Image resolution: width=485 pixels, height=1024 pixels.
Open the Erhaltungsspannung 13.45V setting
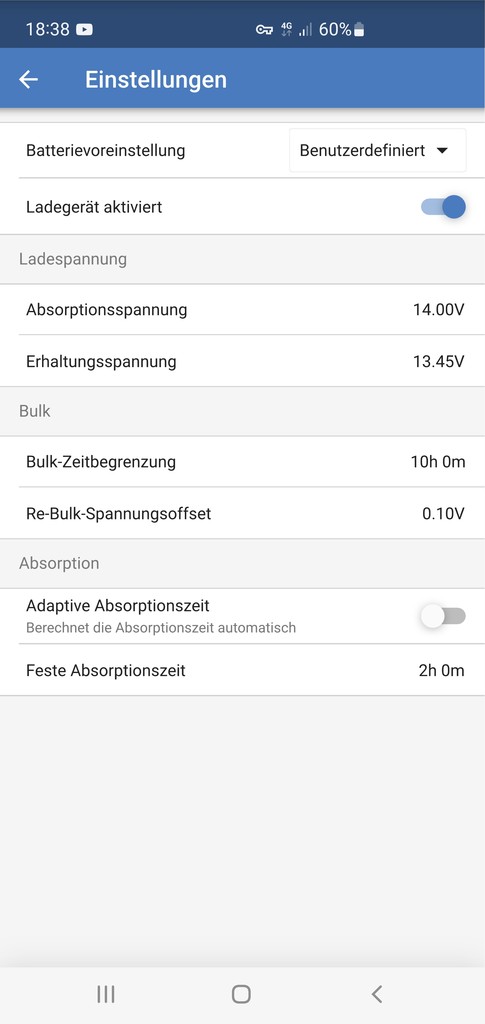[x=242, y=361]
